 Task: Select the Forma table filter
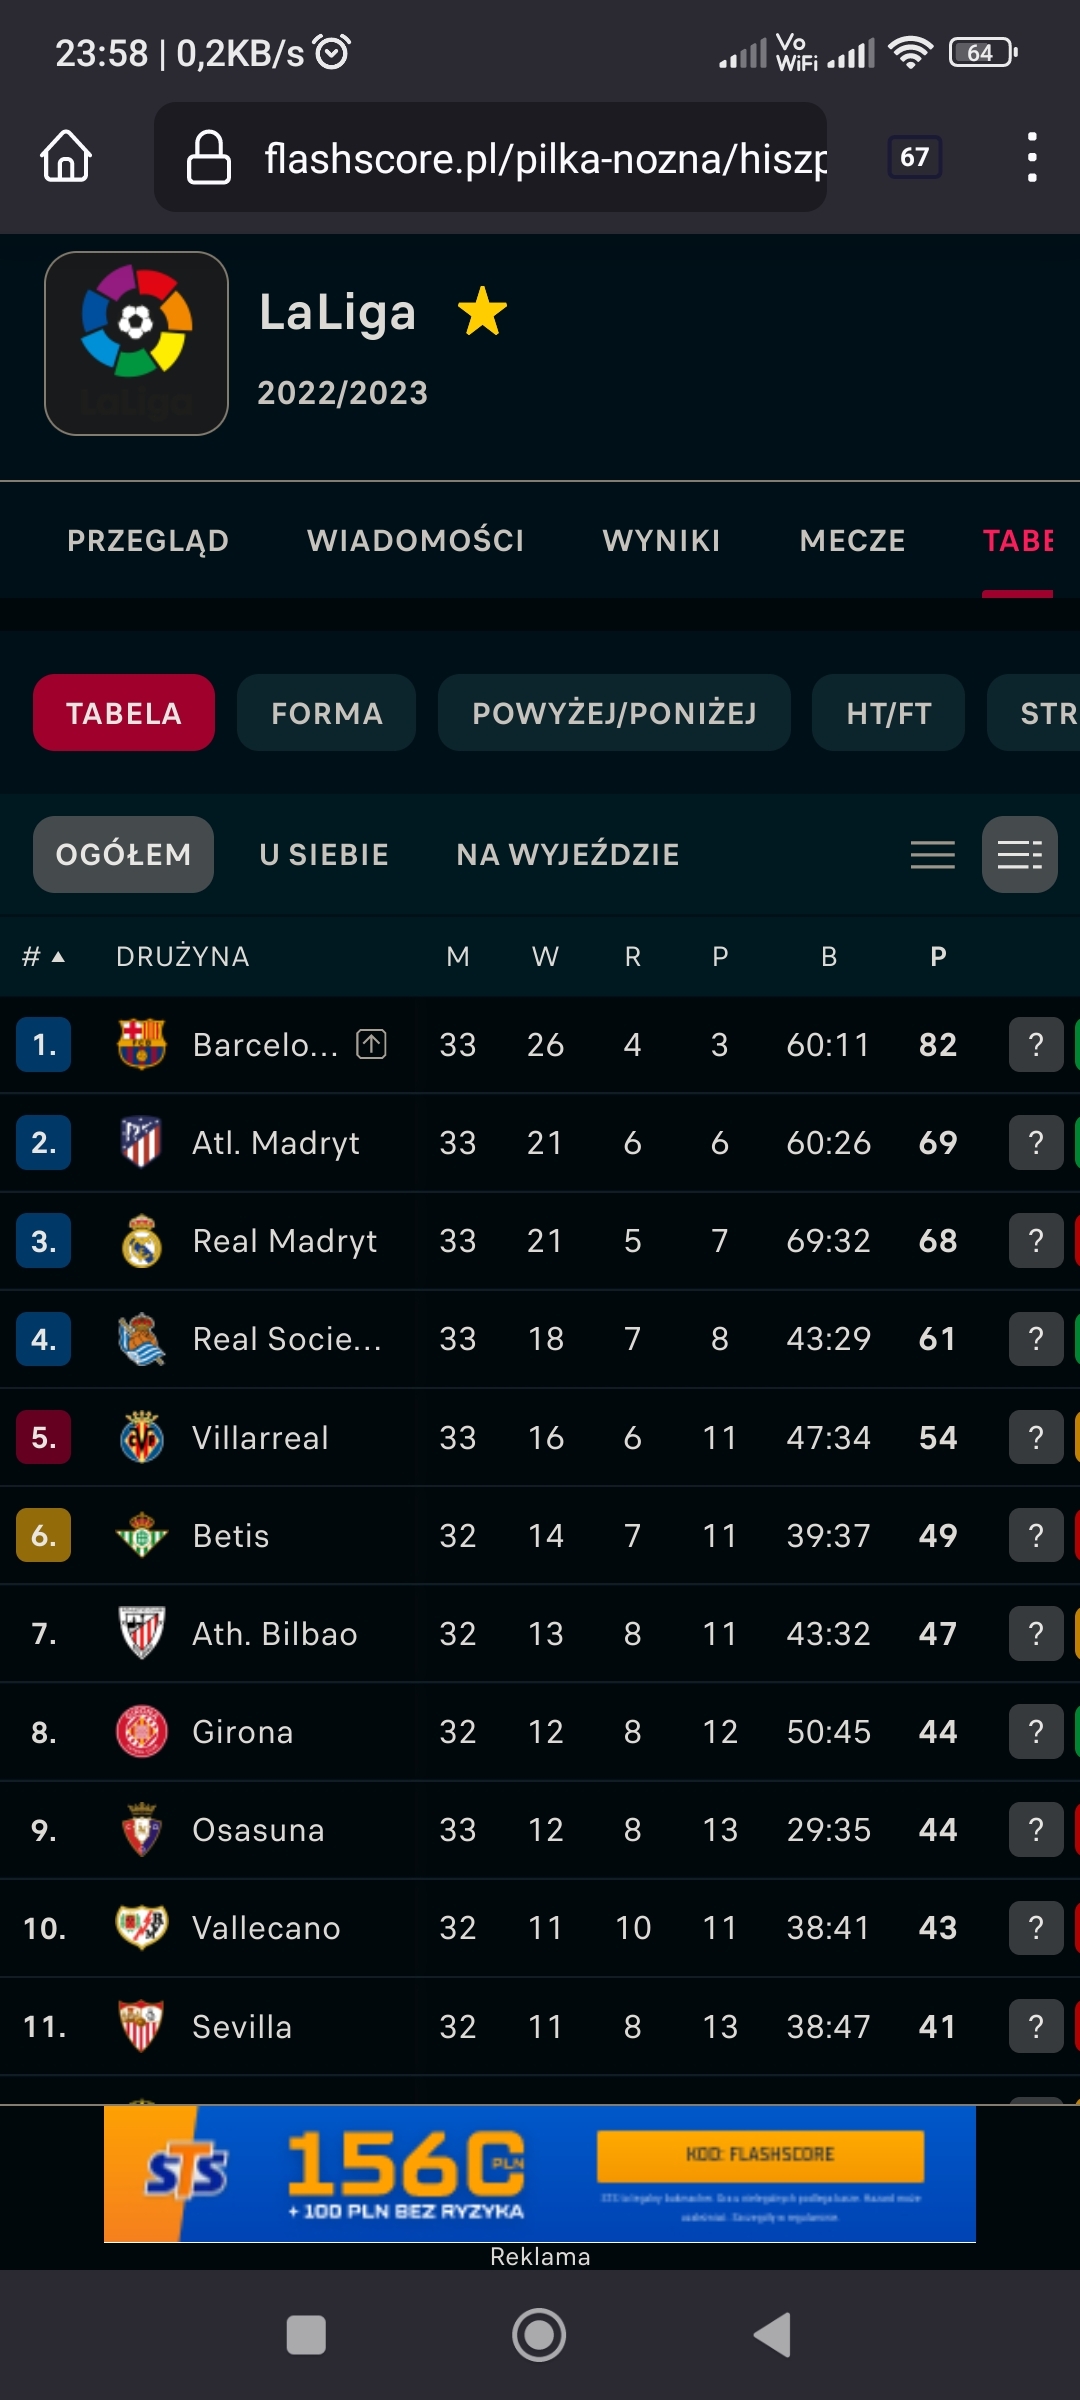[x=326, y=713]
